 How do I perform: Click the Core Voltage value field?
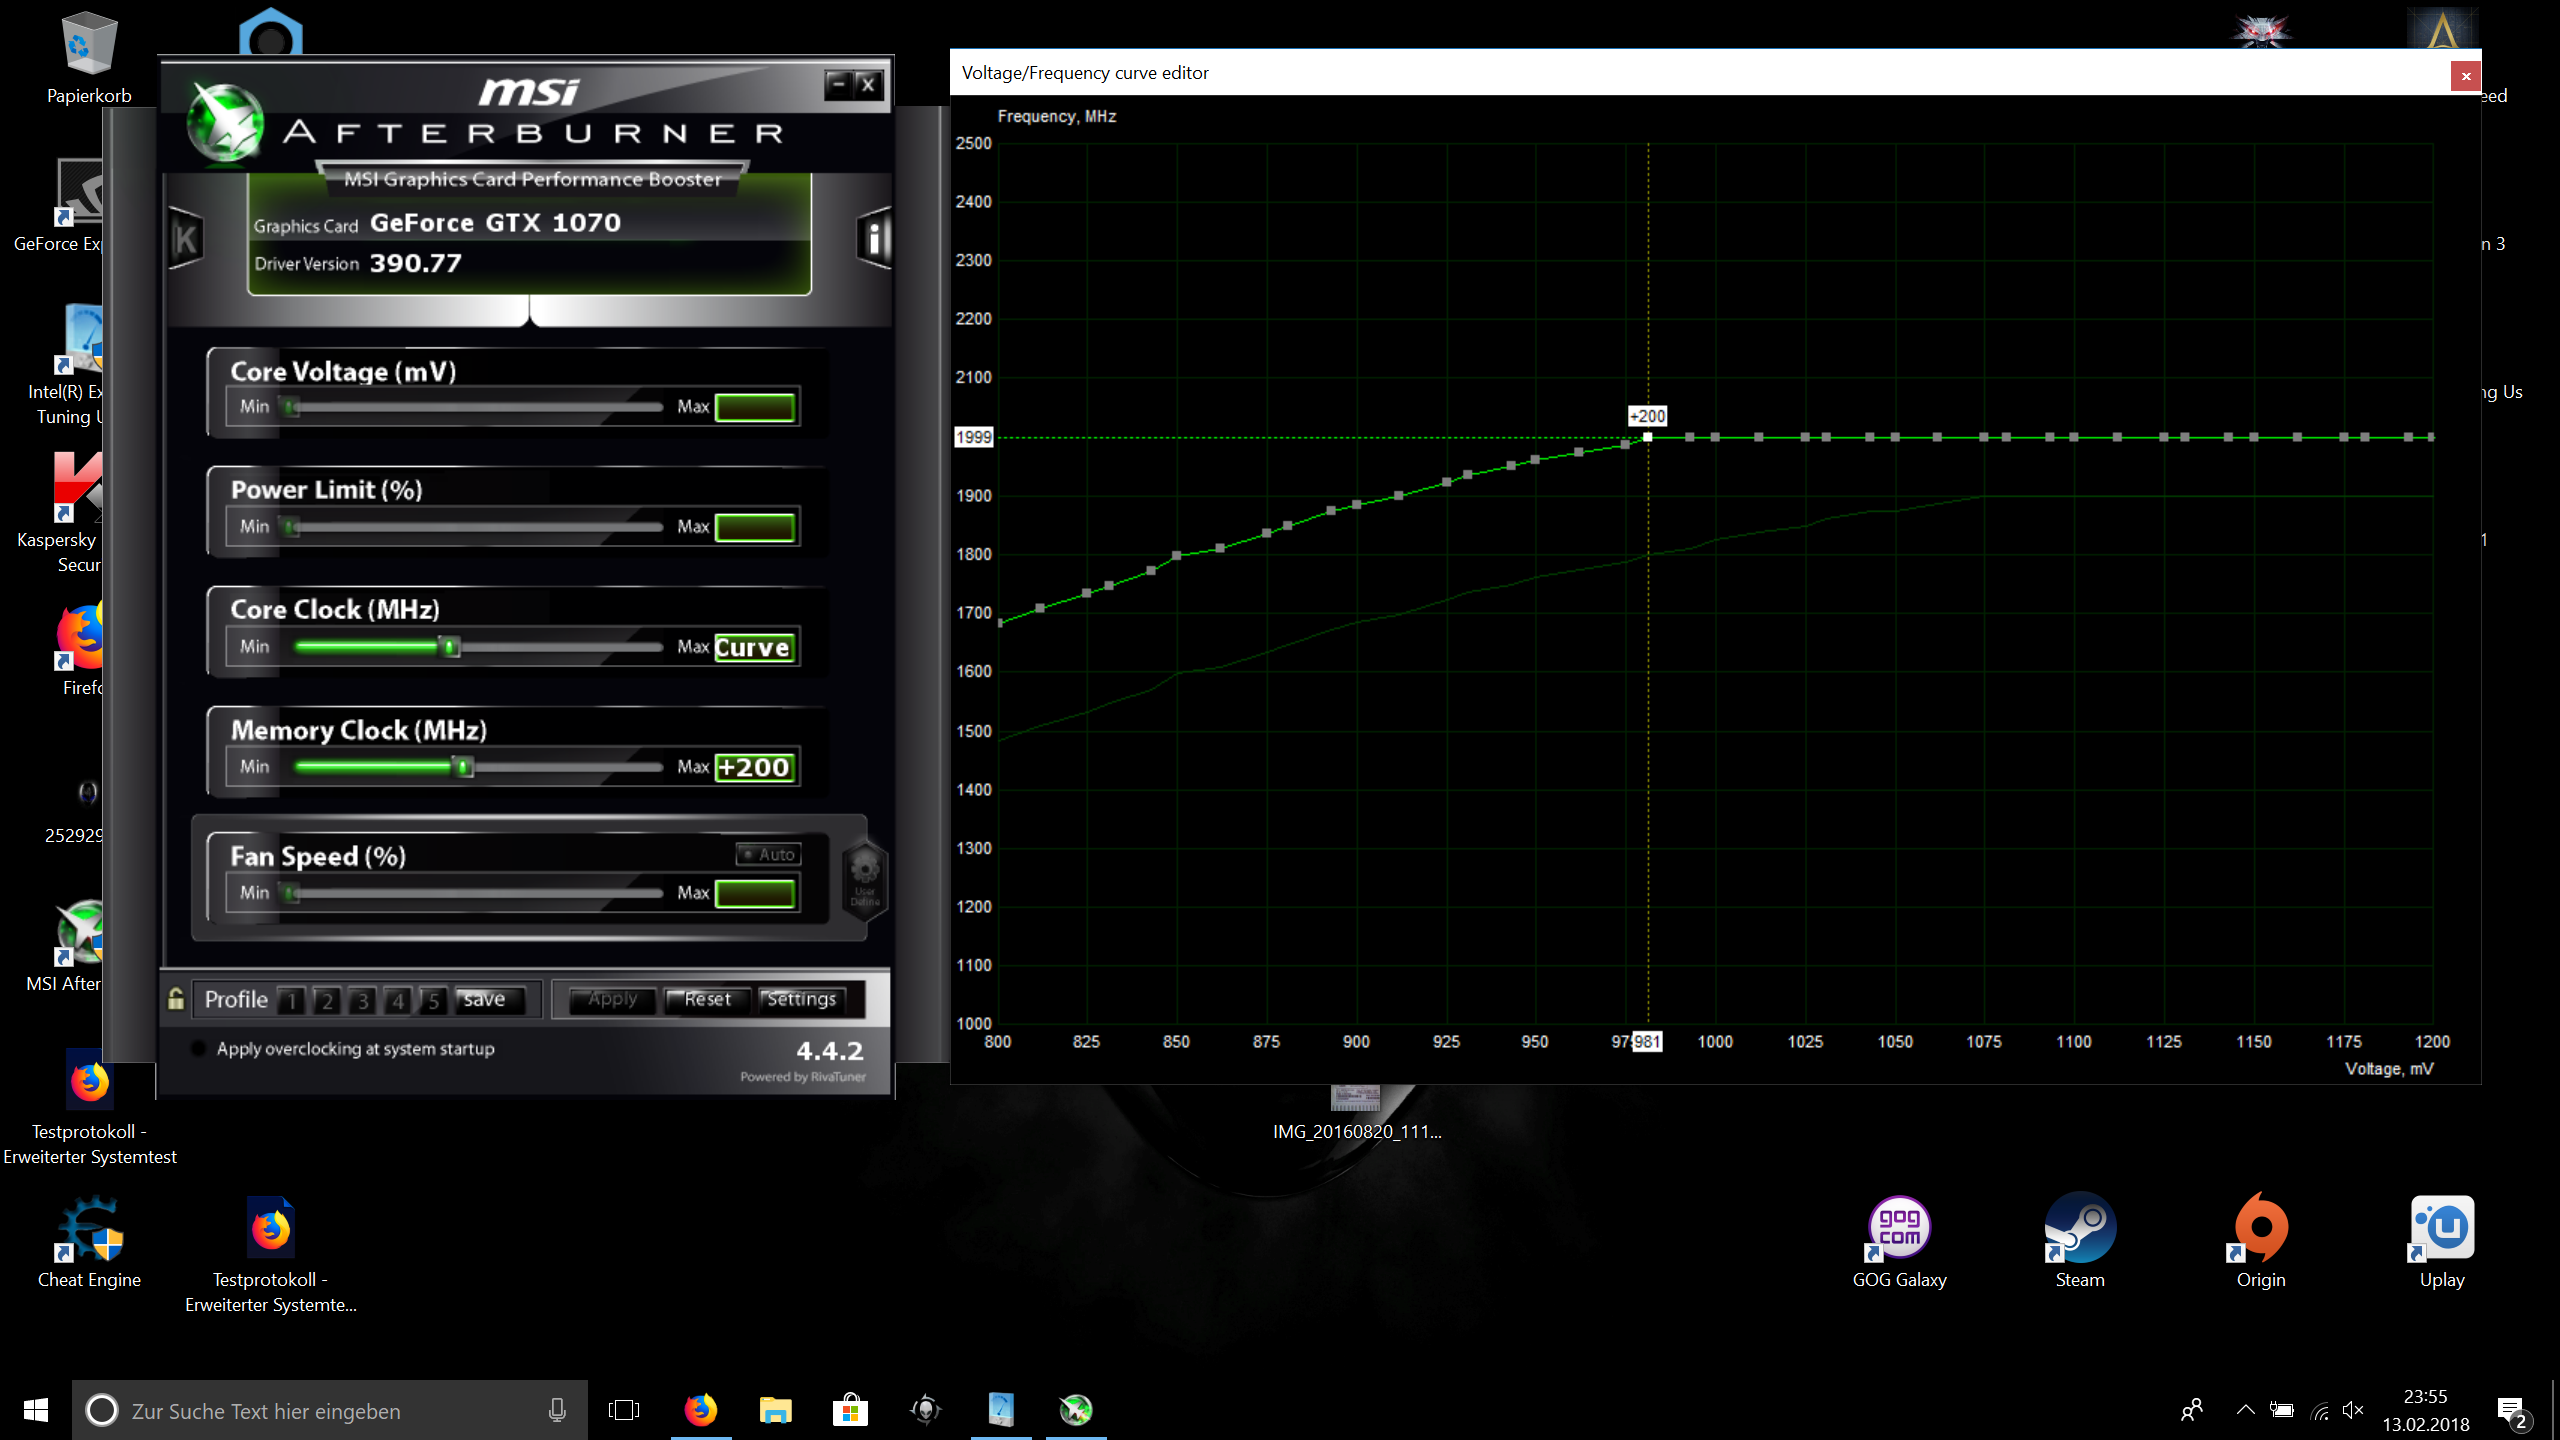[756, 407]
